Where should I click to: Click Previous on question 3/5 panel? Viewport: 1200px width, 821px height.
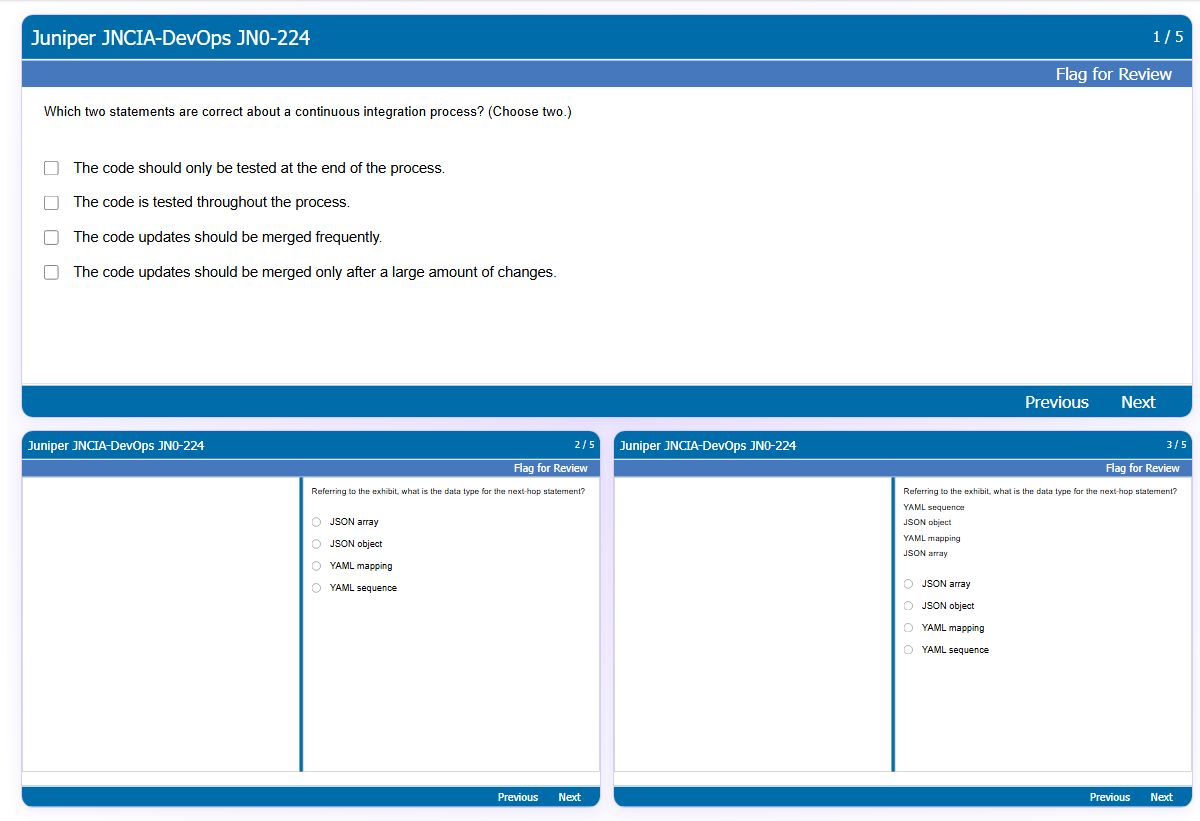[x=1110, y=797]
